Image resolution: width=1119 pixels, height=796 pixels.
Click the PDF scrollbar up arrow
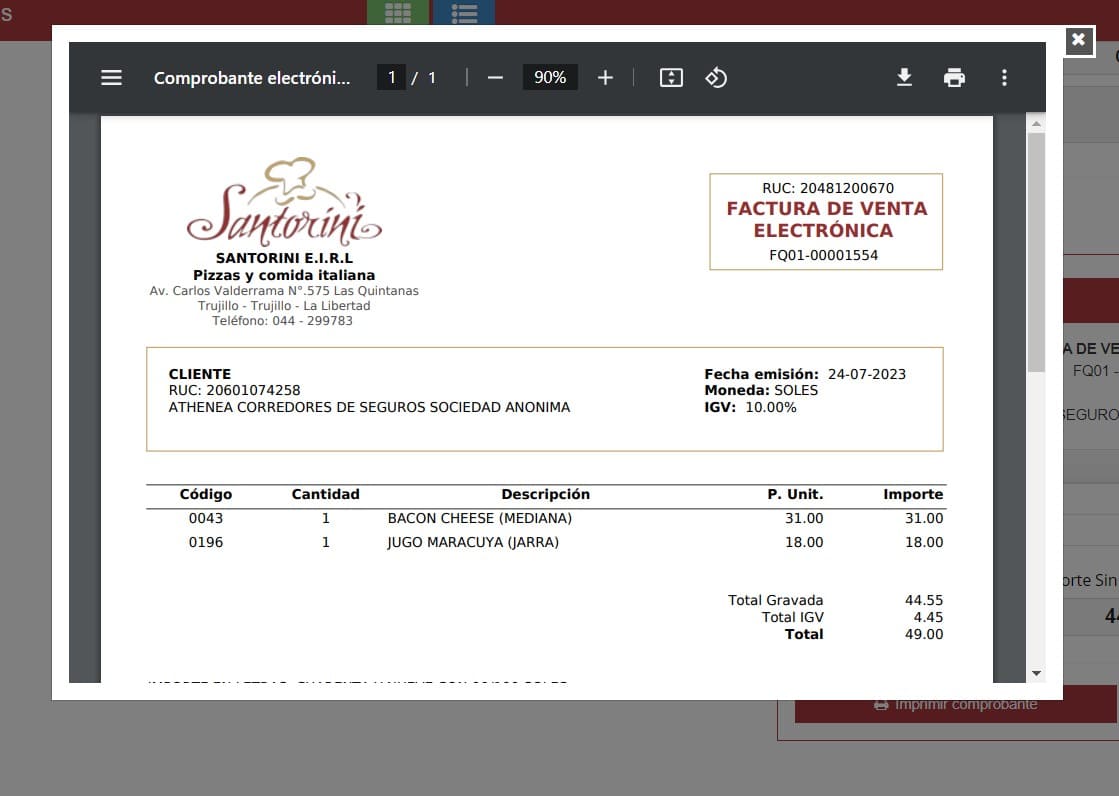[1036, 124]
